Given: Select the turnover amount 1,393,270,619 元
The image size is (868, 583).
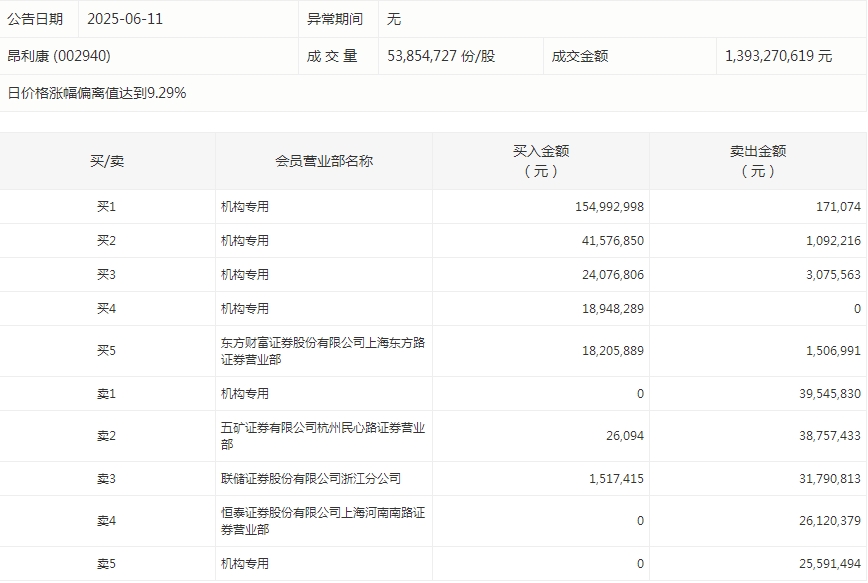Looking at the screenshot, I should pyautogui.click(x=778, y=56).
